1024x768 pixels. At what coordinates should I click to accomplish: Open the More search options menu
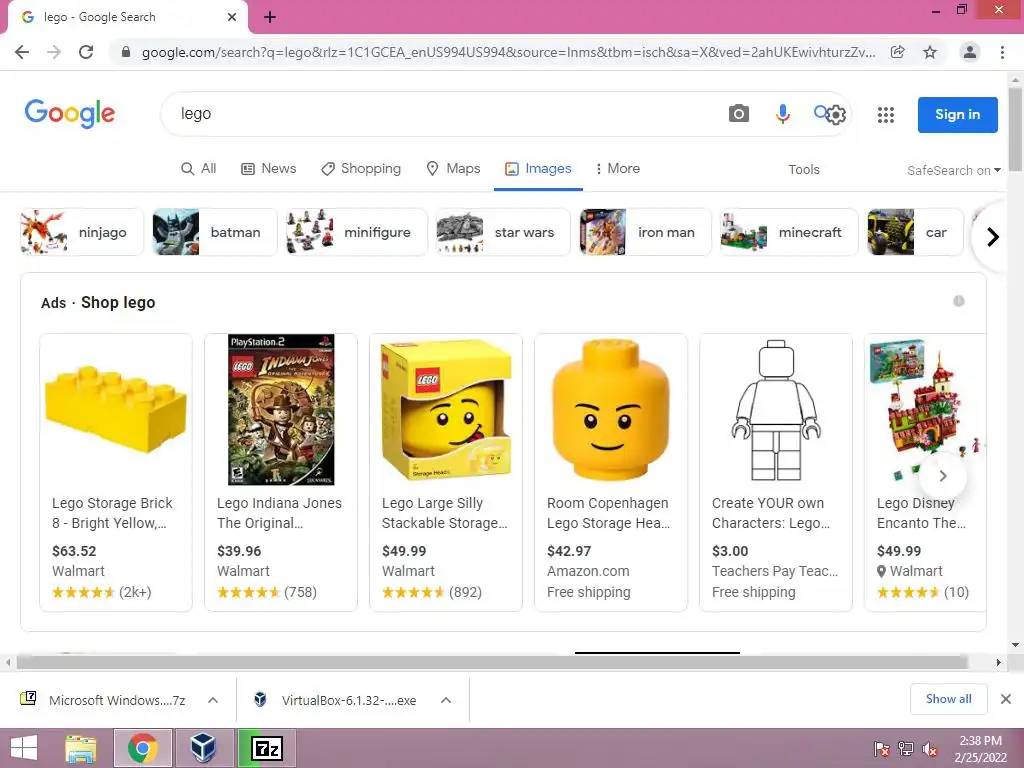[x=618, y=168]
